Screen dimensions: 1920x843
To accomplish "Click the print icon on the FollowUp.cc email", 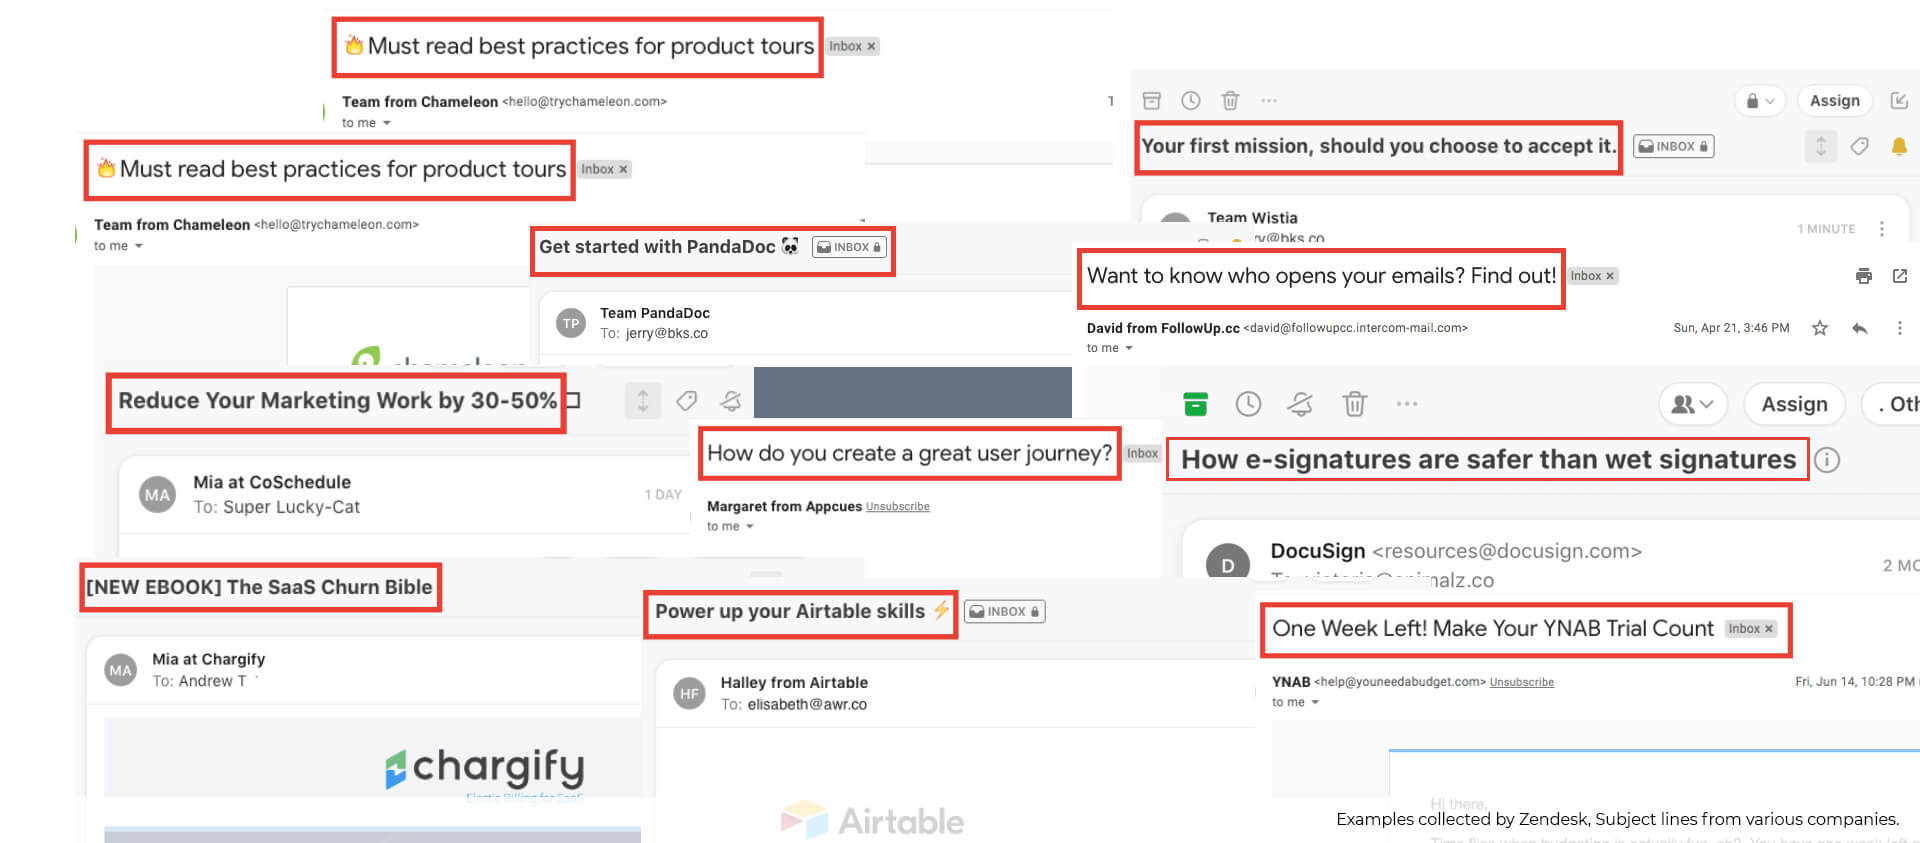I will click(1863, 276).
